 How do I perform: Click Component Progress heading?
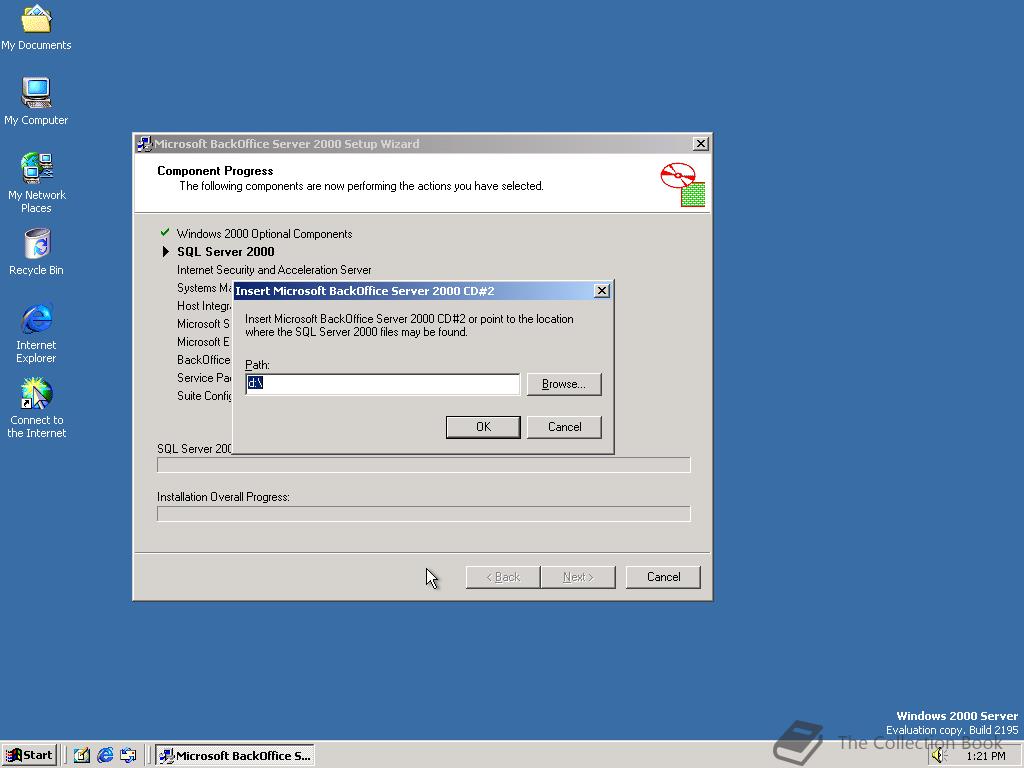pyautogui.click(x=215, y=171)
